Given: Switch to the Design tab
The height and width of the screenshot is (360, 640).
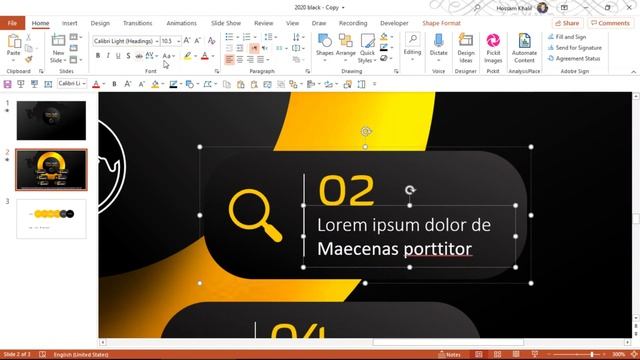Looking at the screenshot, I should pyautogui.click(x=100, y=23).
